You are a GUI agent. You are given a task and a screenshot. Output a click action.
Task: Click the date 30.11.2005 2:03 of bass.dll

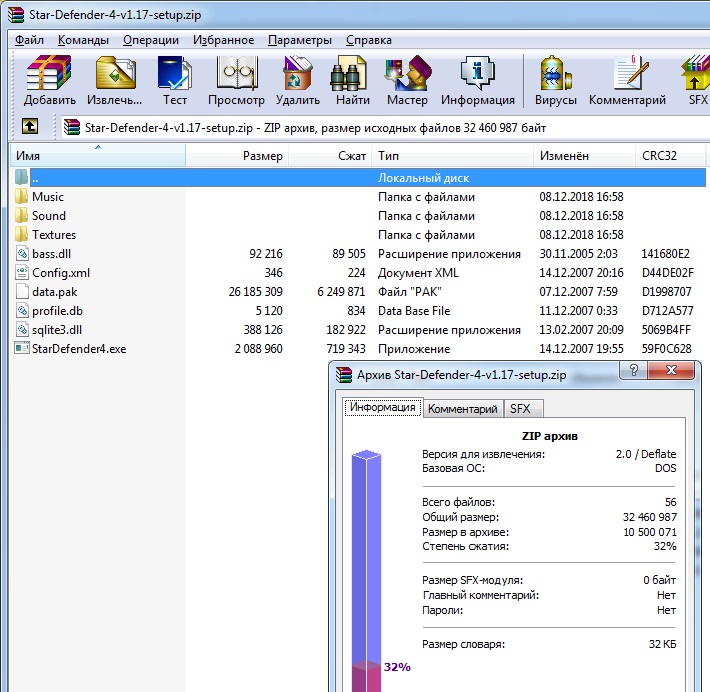coord(578,254)
